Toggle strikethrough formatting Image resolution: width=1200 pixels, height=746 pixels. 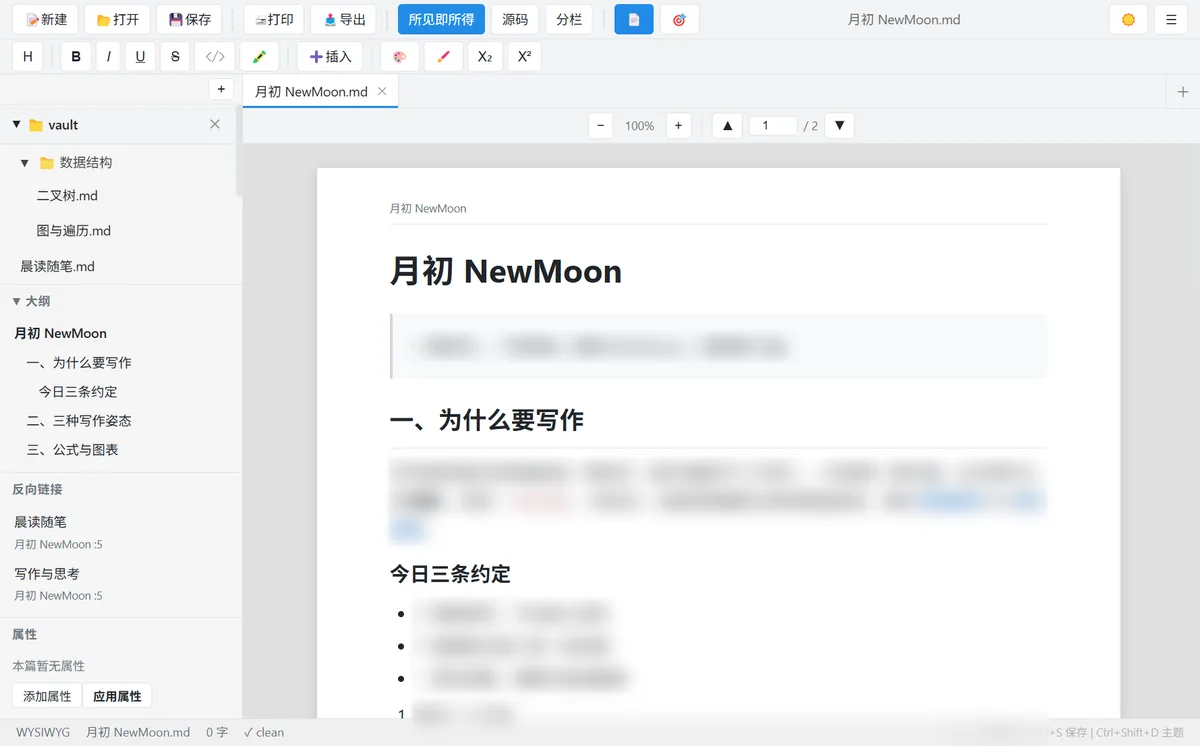[175, 56]
